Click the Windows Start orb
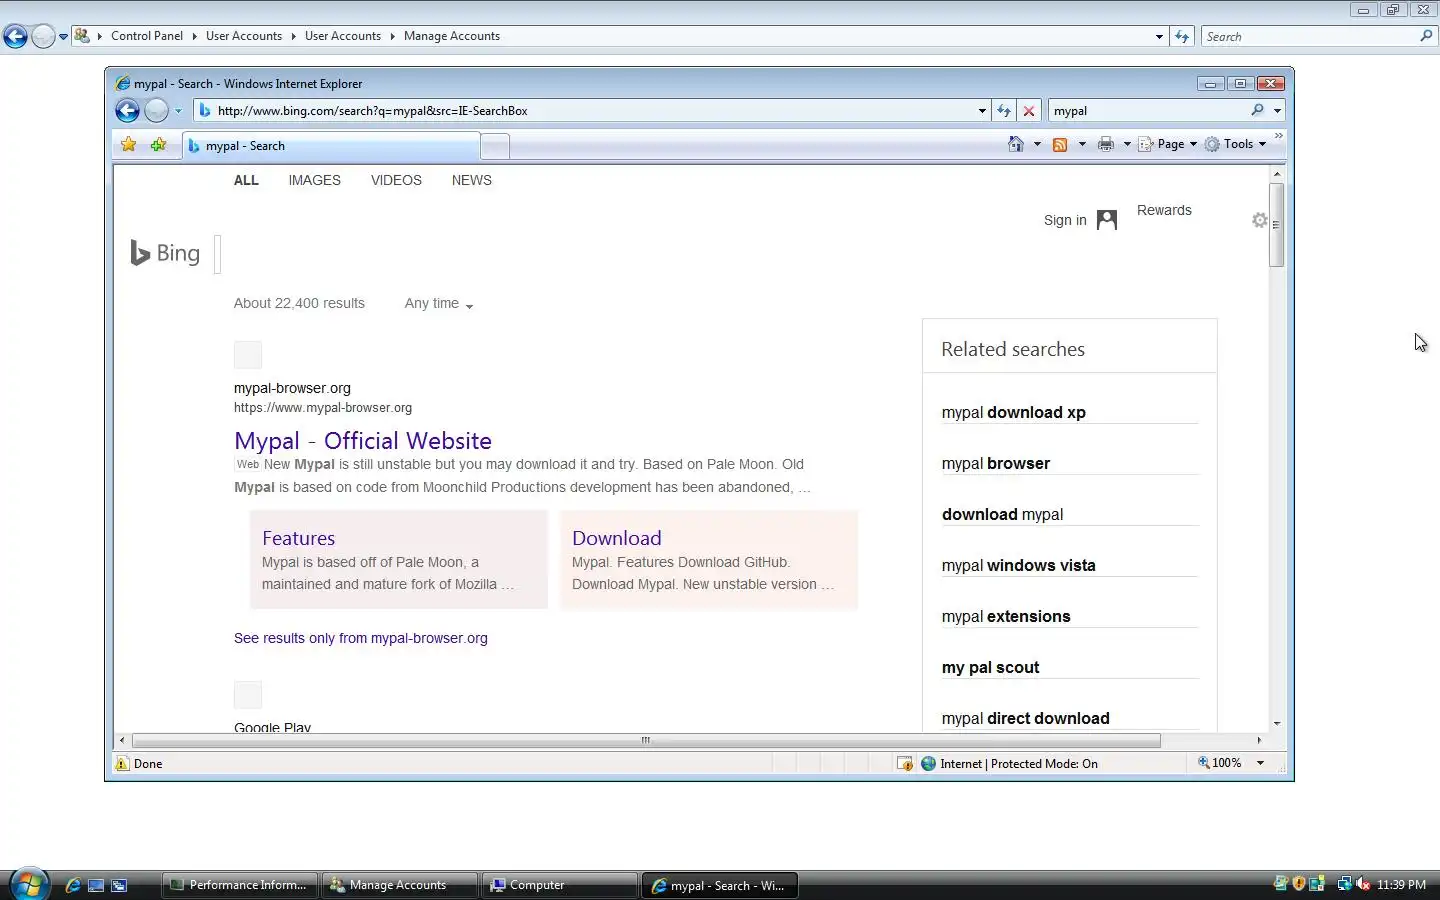Image resolution: width=1440 pixels, height=900 pixels. [29, 884]
